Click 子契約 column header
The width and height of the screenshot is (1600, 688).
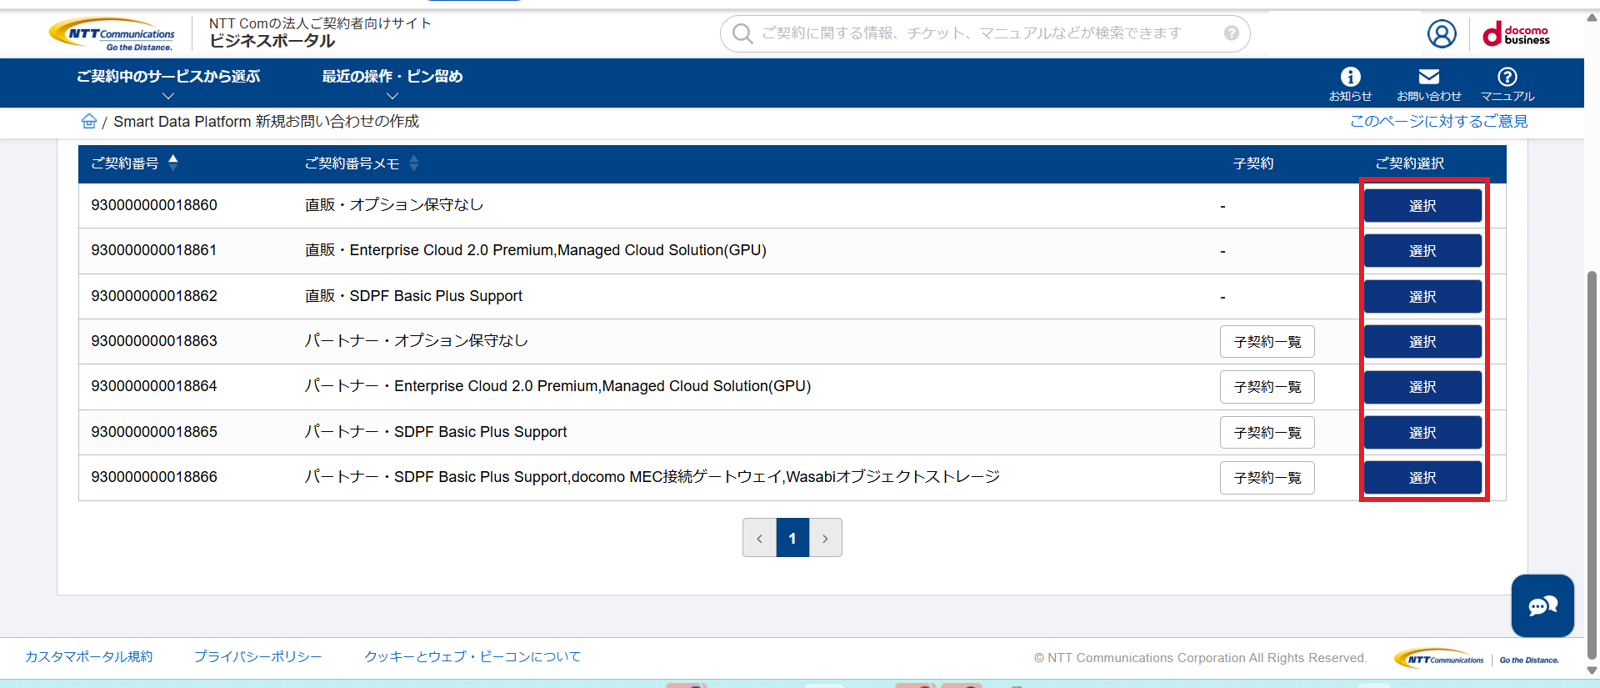[1253, 163]
